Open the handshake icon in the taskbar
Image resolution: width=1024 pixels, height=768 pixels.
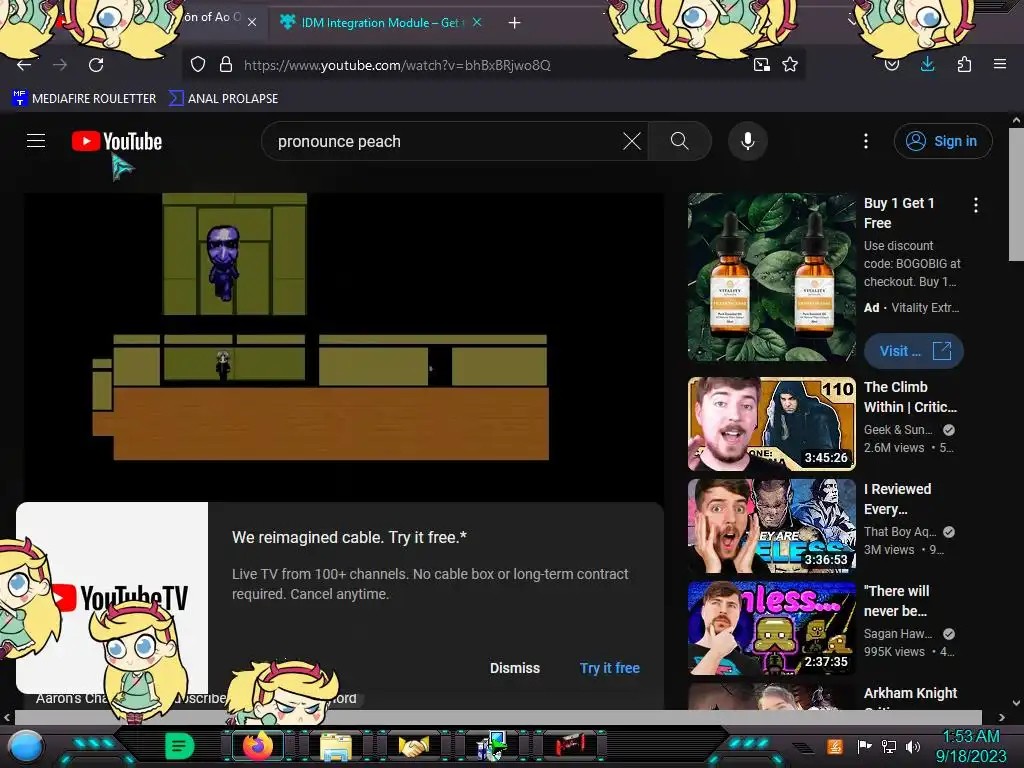coord(413,746)
